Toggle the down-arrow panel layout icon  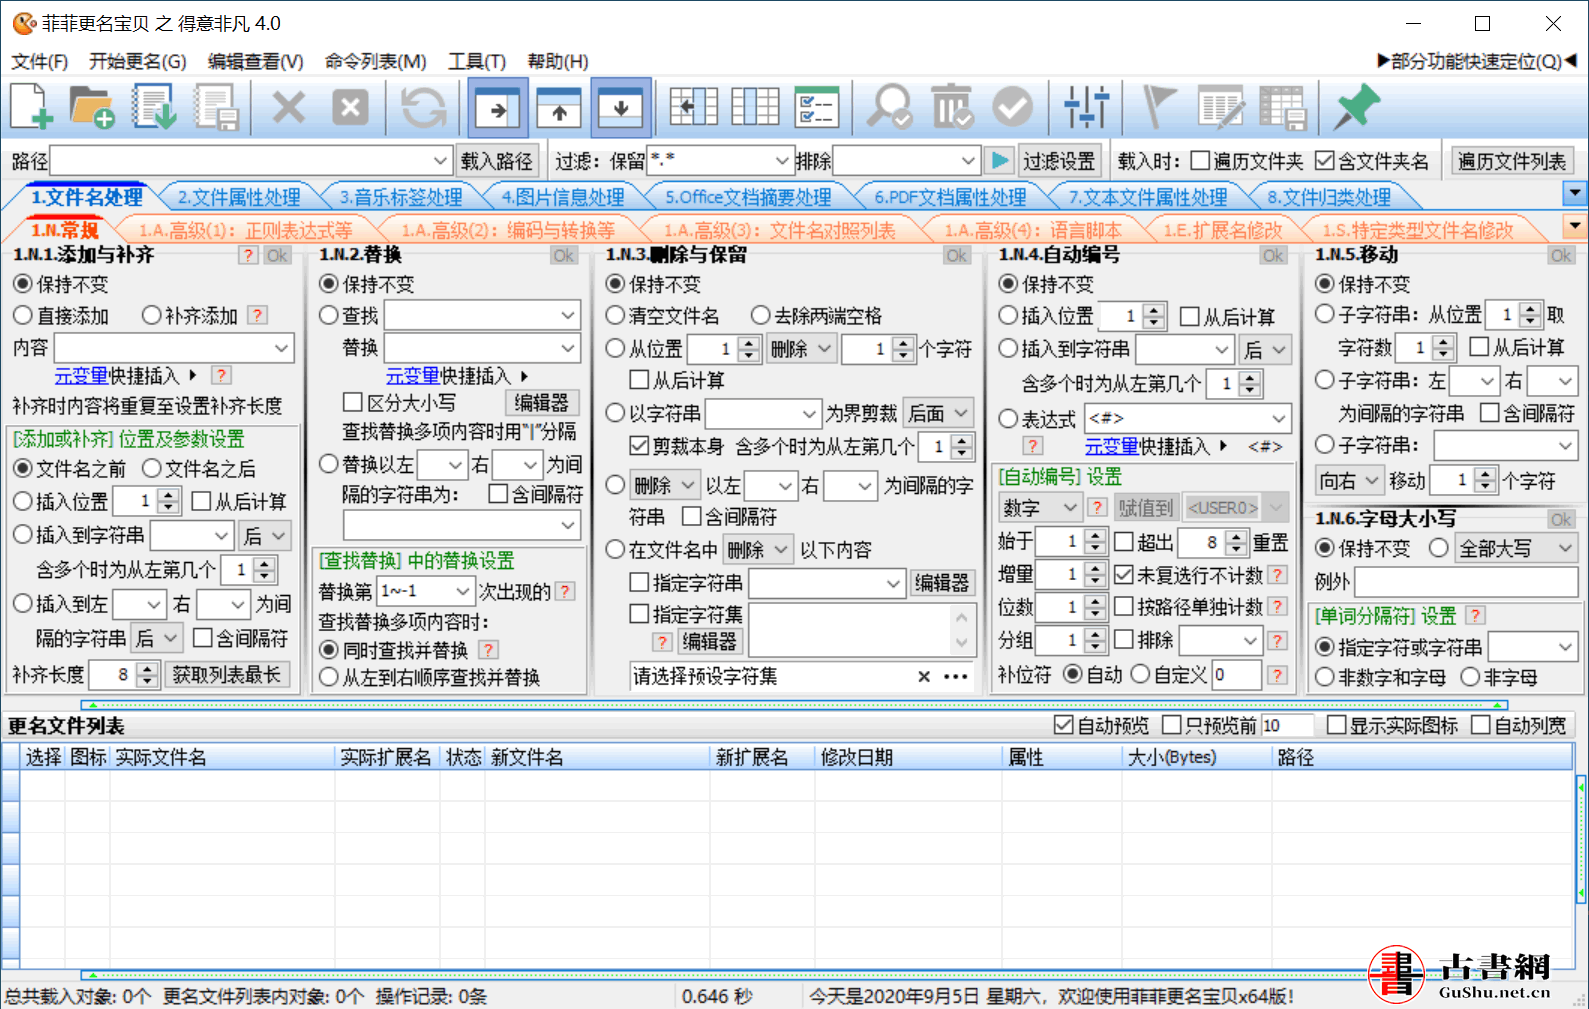click(x=621, y=107)
